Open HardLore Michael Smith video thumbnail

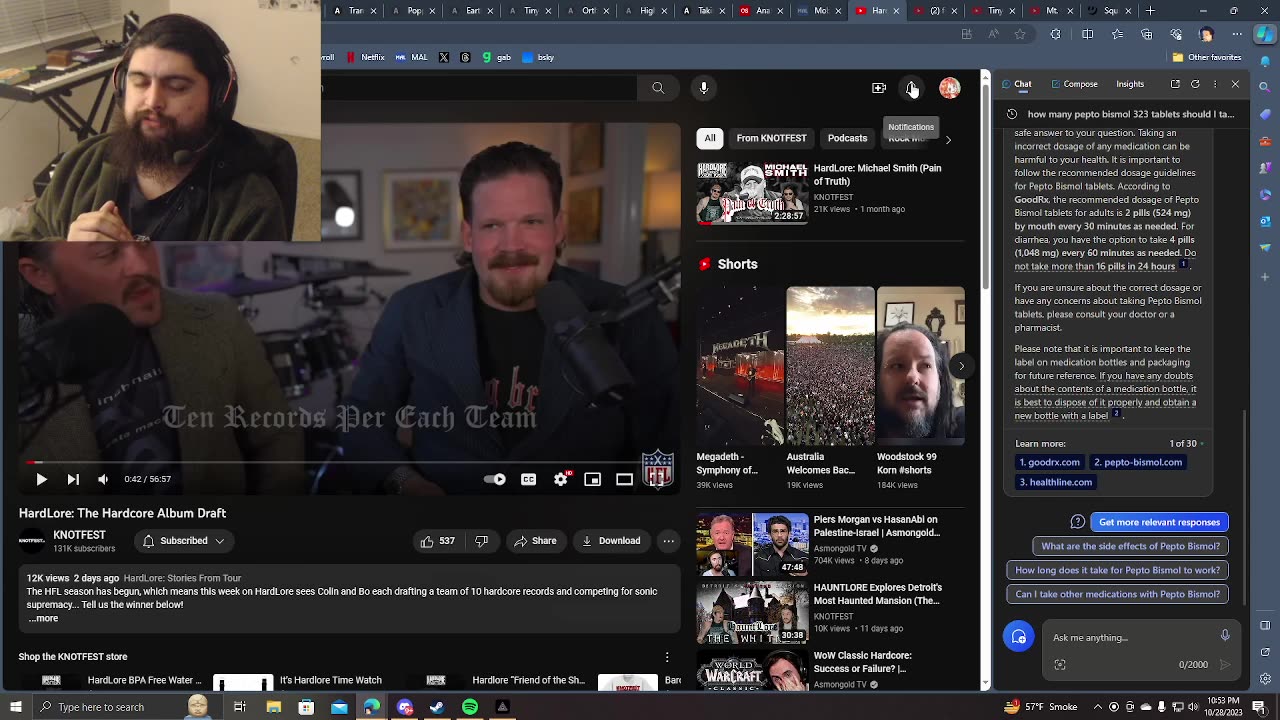[x=752, y=193]
